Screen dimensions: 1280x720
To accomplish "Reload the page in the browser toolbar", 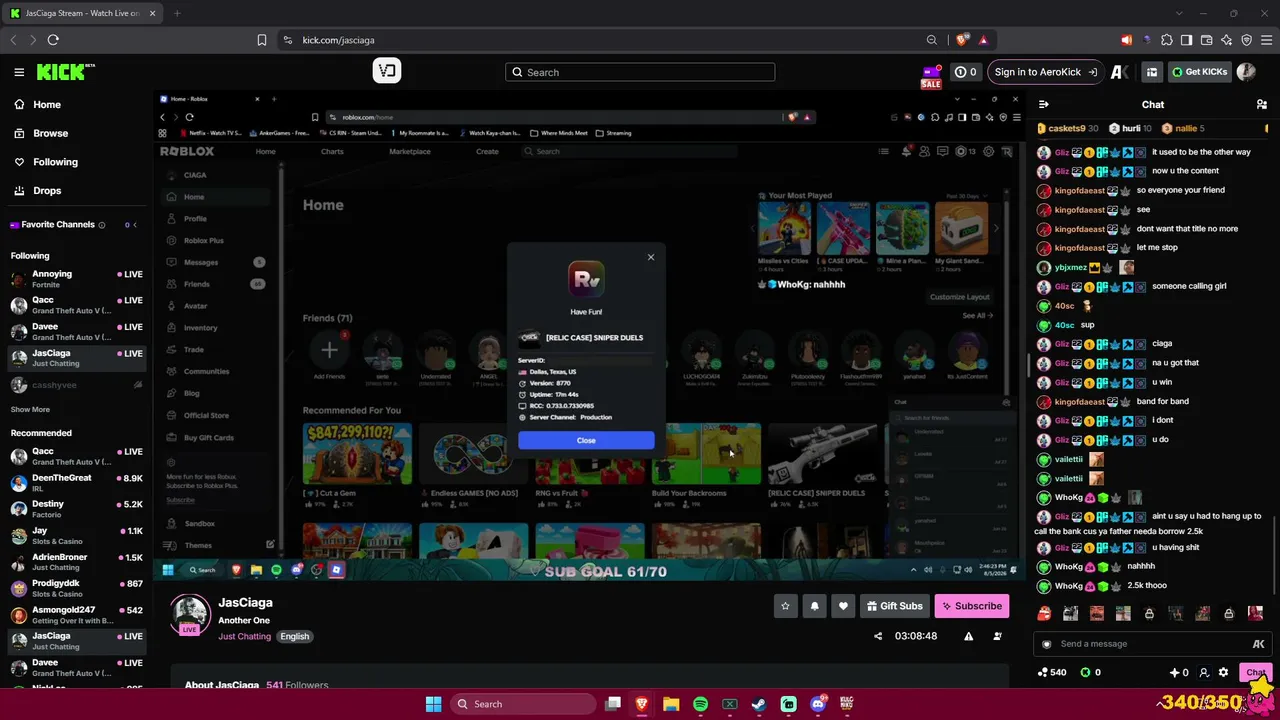I will 53,40.
